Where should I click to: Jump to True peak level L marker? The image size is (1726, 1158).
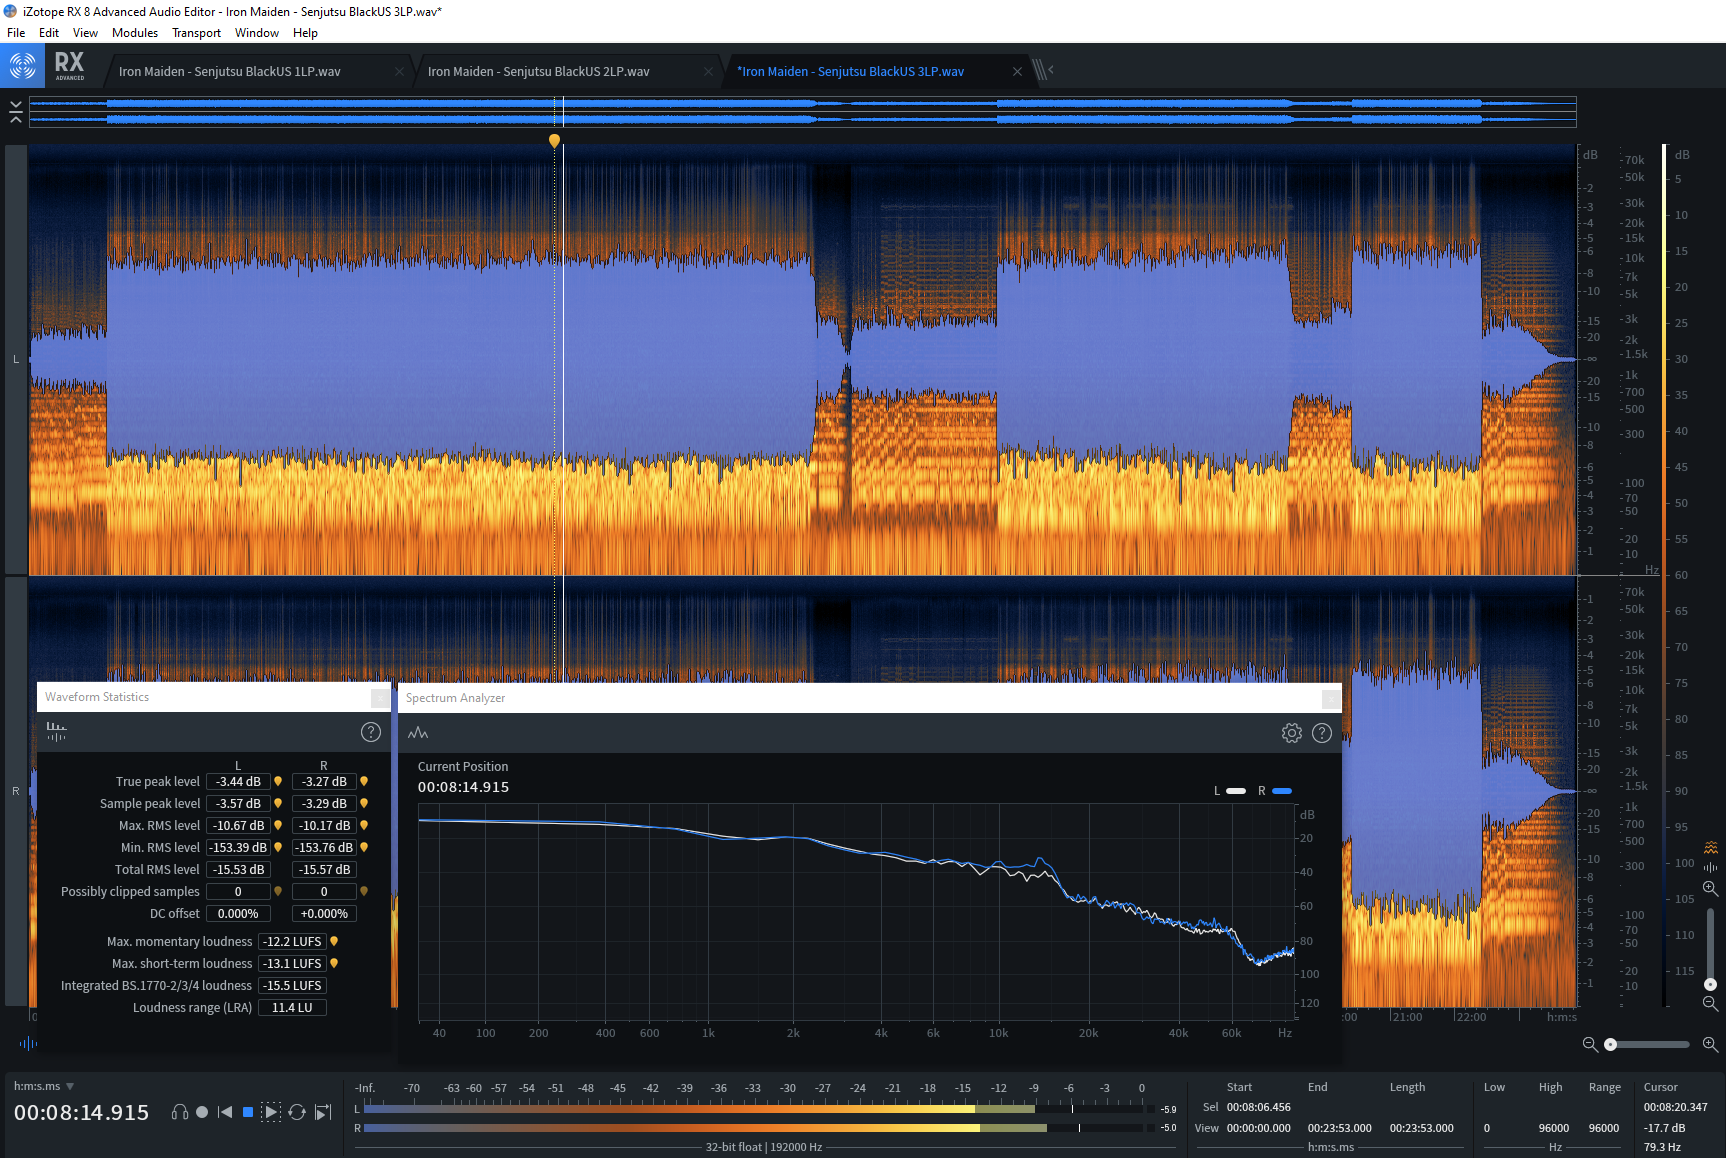click(278, 781)
